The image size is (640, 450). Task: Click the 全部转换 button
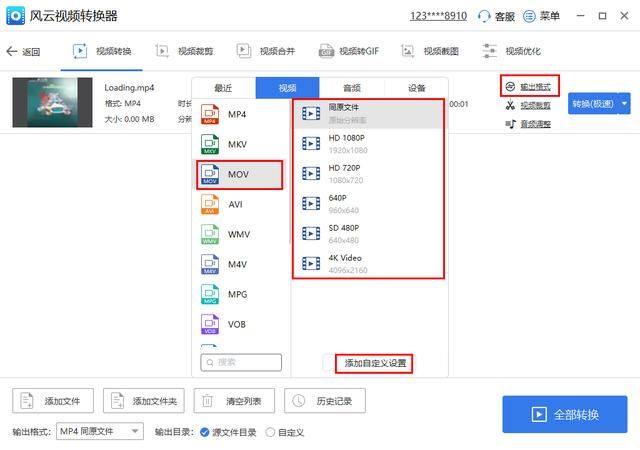click(x=564, y=414)
